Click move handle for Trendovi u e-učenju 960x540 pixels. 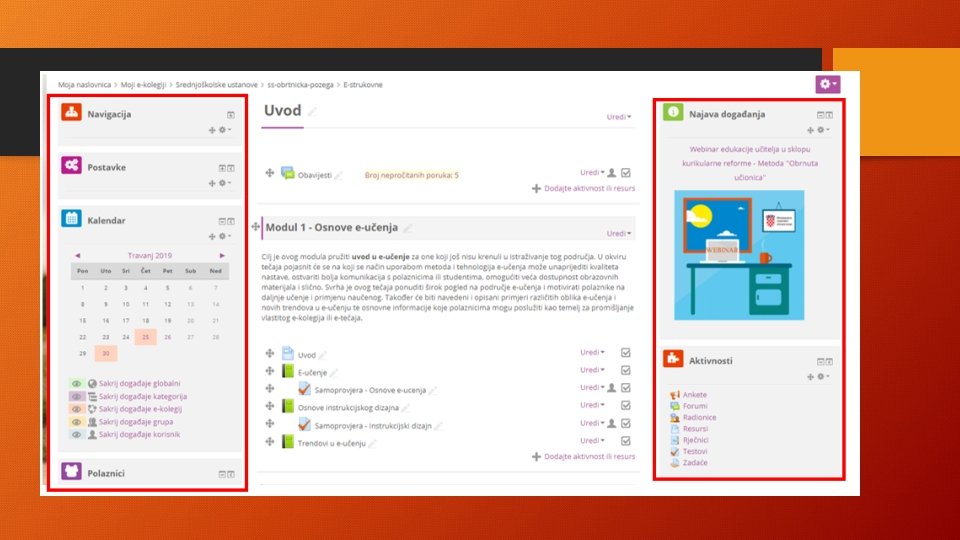(x=269, y=441)
